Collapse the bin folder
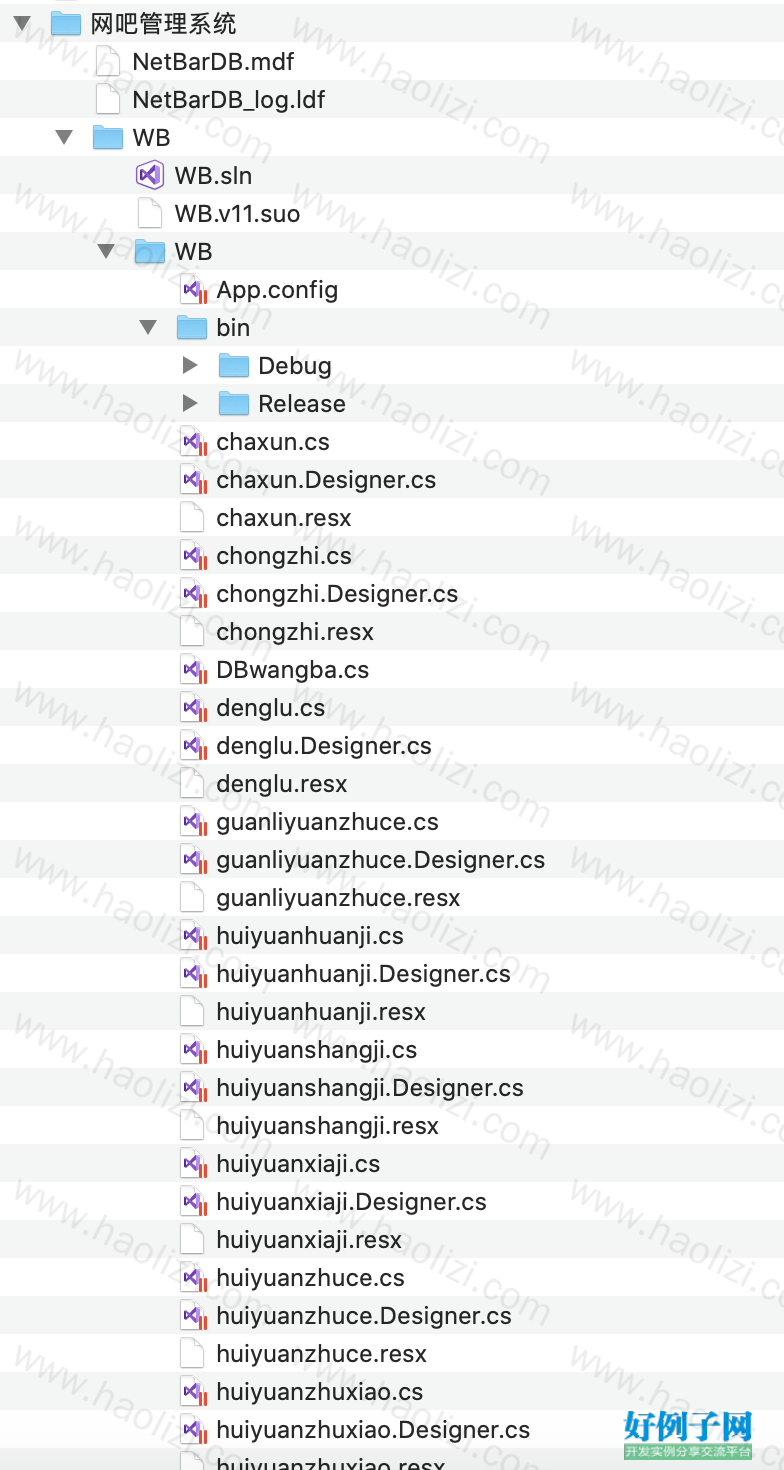Viewport: 784px width, 1470px height. point(149,328)
